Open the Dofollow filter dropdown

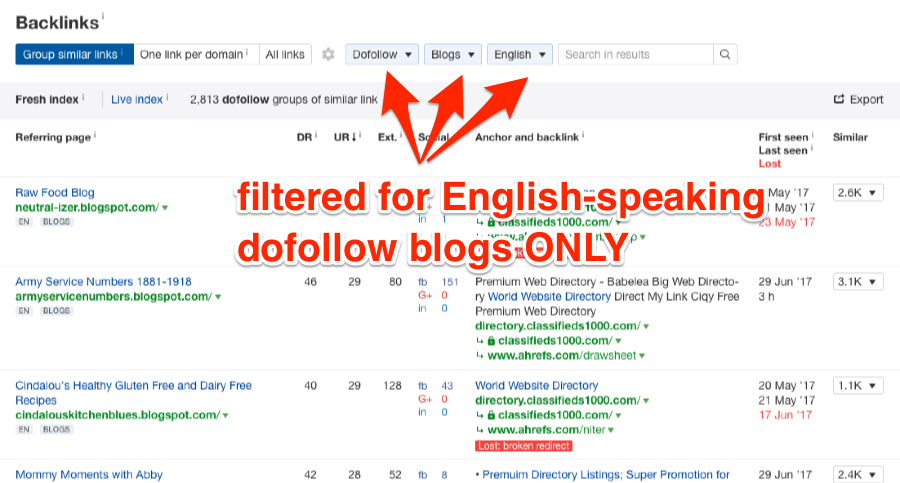pyautogui.click(x=382, y=55)
